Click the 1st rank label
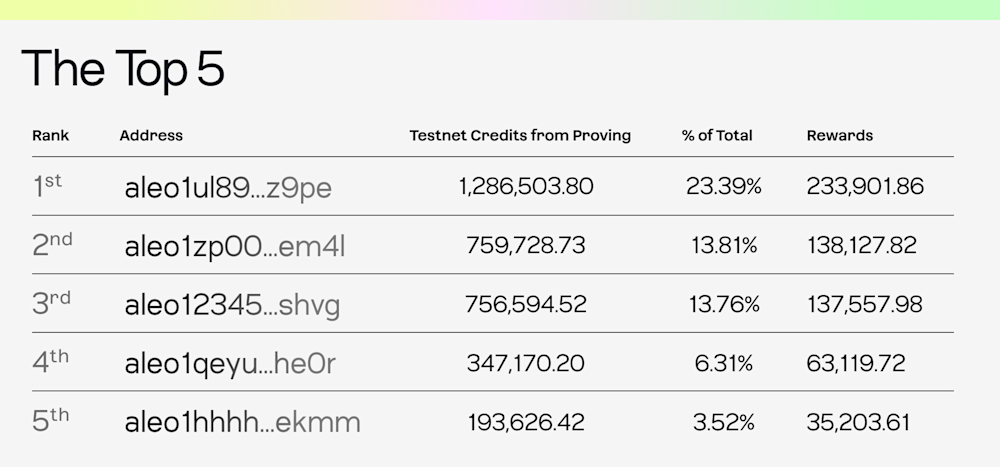Image resolution: width=1000 pixels, height=467 pixels. click(x=48, y=186)
